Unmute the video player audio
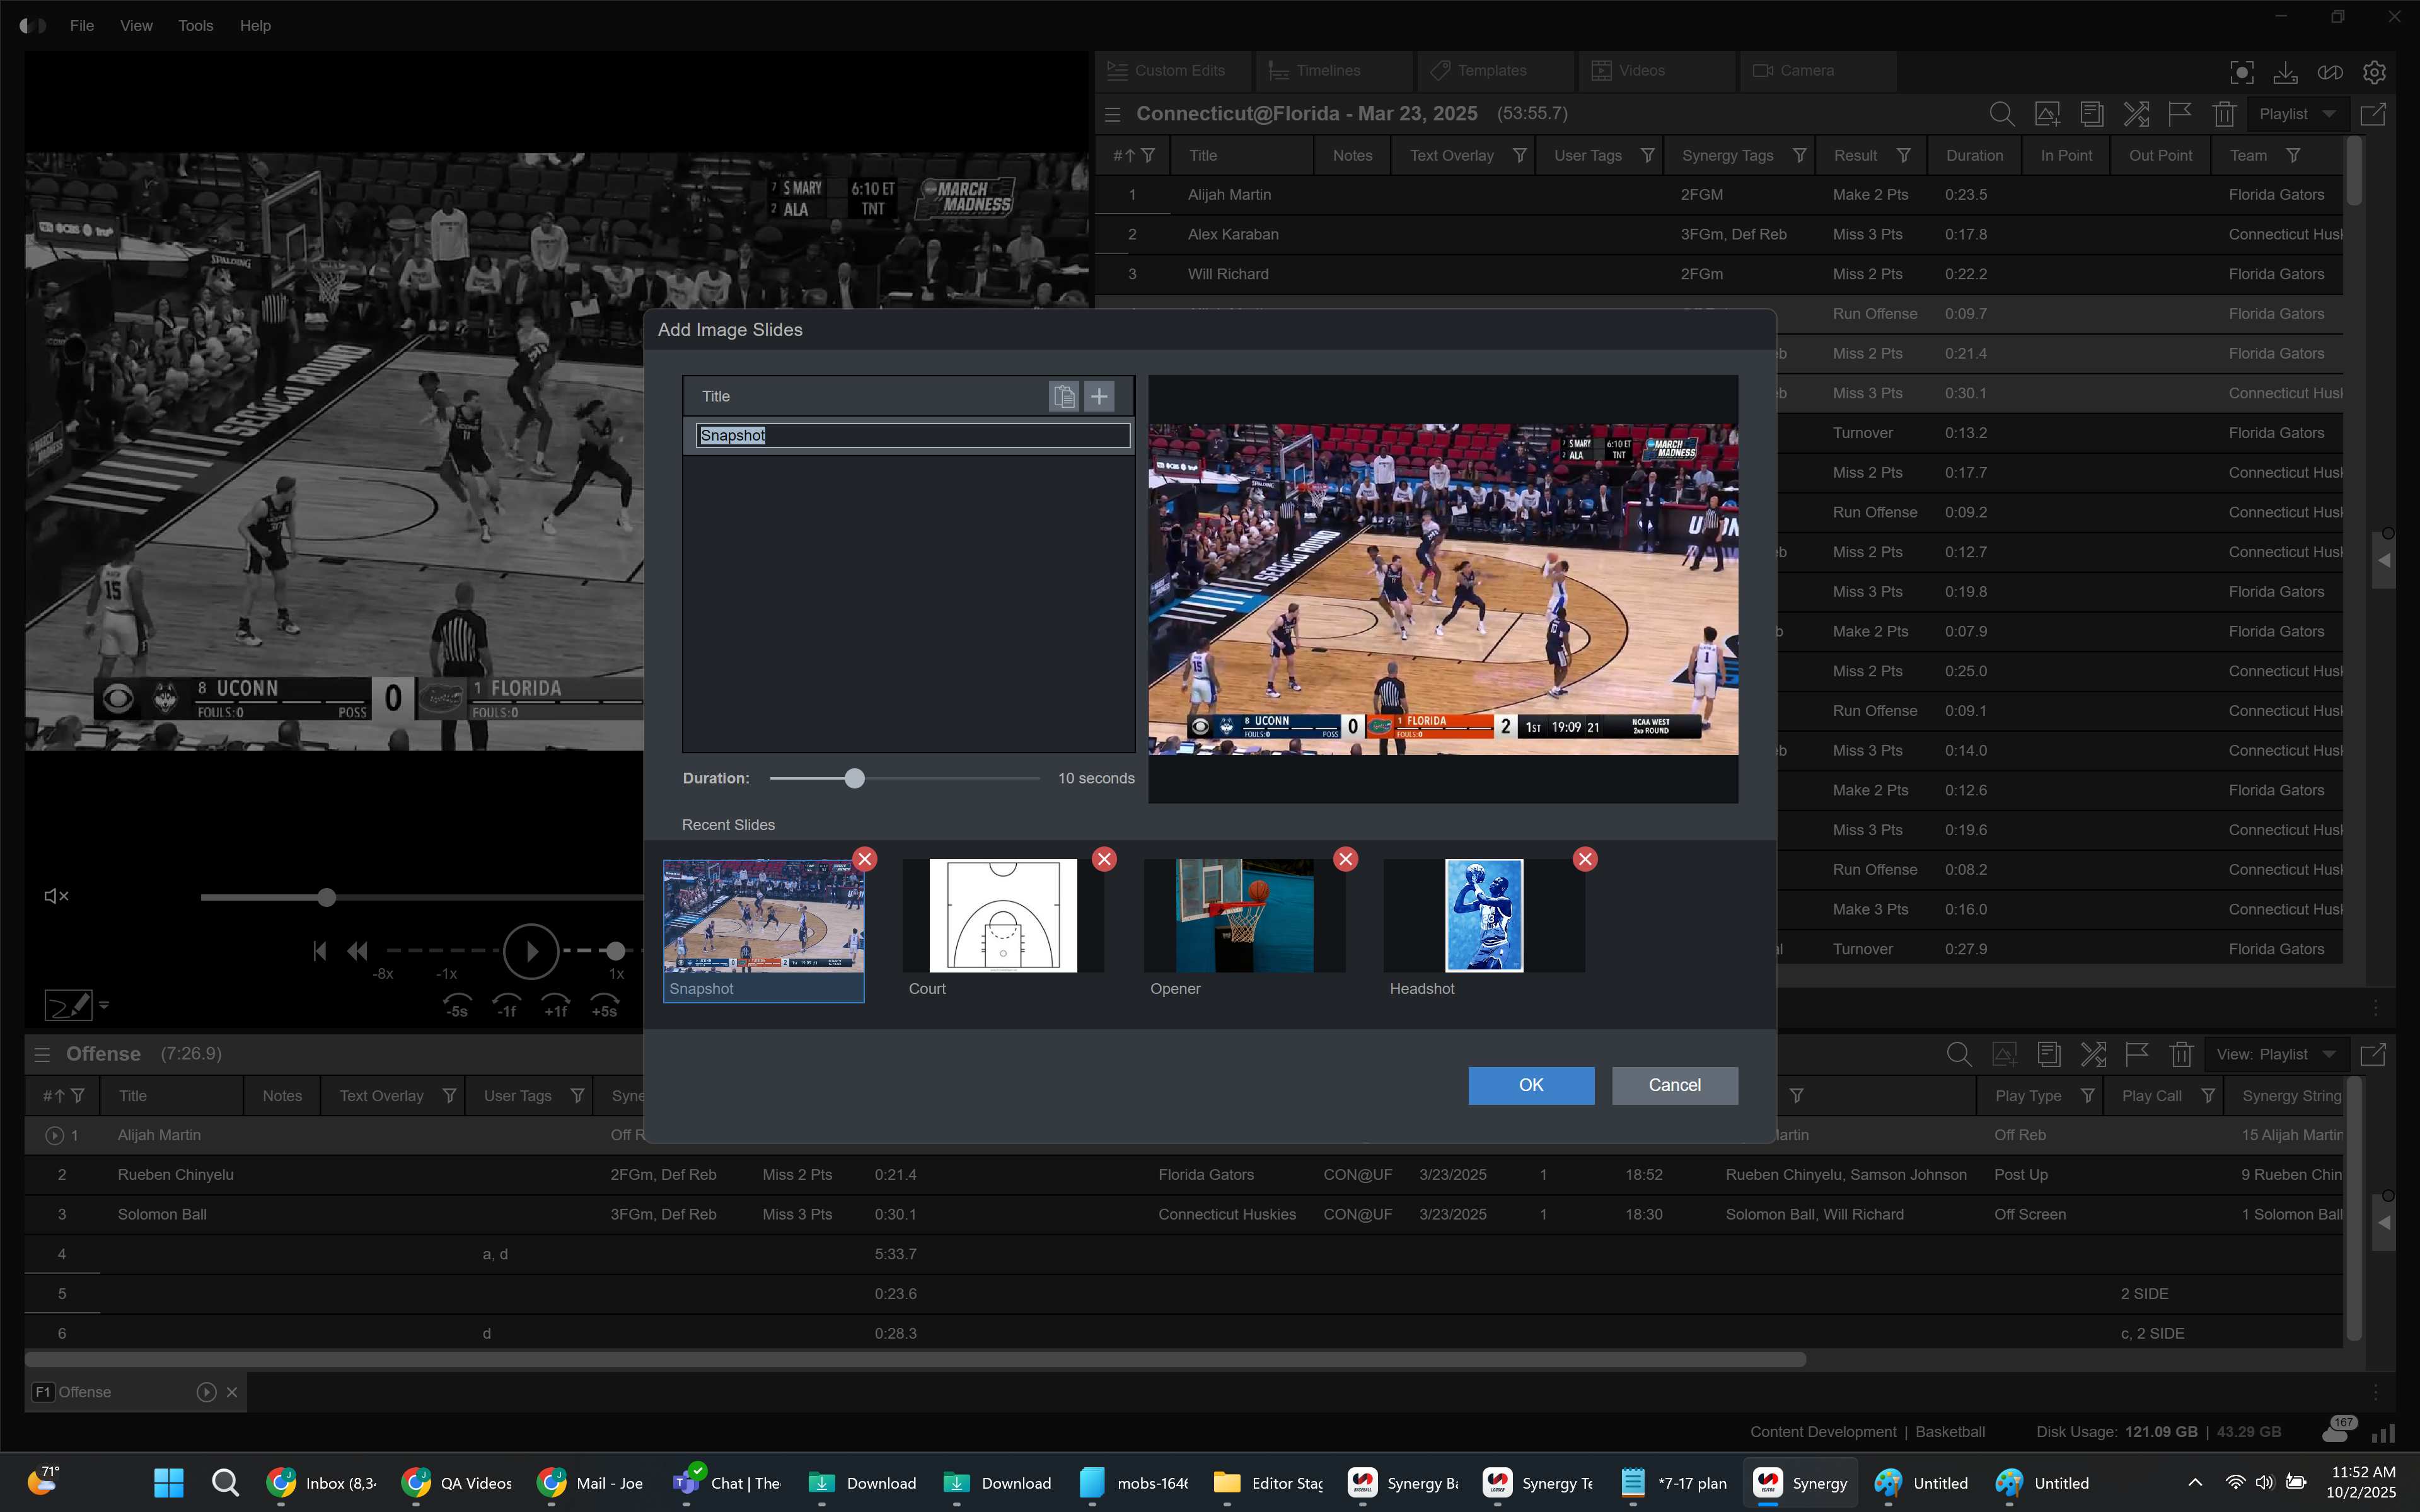Viewport: 2420px width, 1512px height. click(57, 896)
